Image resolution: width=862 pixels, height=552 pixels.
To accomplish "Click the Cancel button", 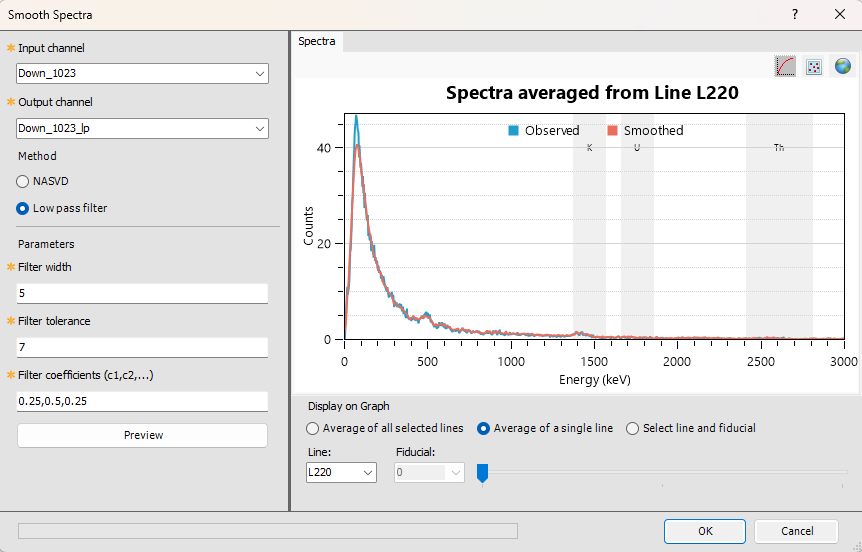I will tap(796, 531).
